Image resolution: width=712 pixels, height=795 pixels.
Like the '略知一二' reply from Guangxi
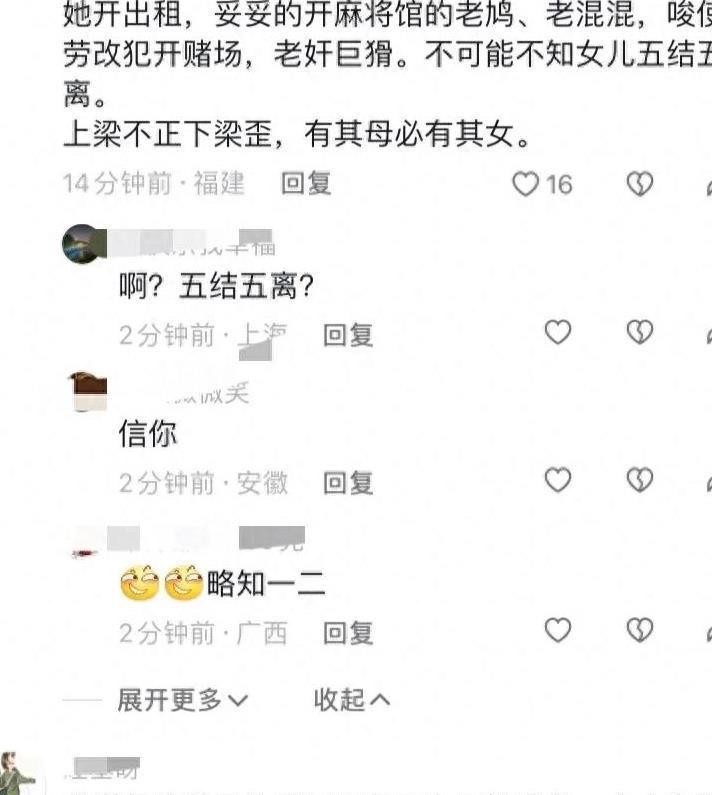(558, 630)
